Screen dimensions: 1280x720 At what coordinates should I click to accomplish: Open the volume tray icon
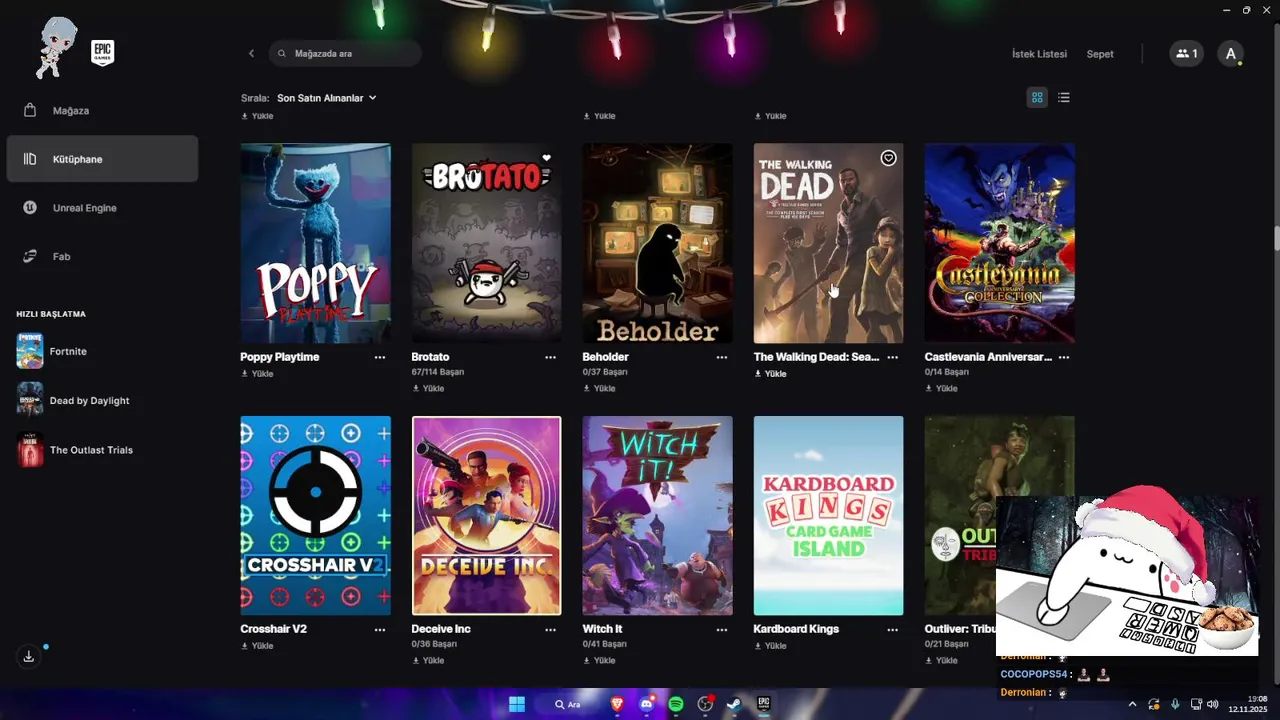[x=1212, y=704]
